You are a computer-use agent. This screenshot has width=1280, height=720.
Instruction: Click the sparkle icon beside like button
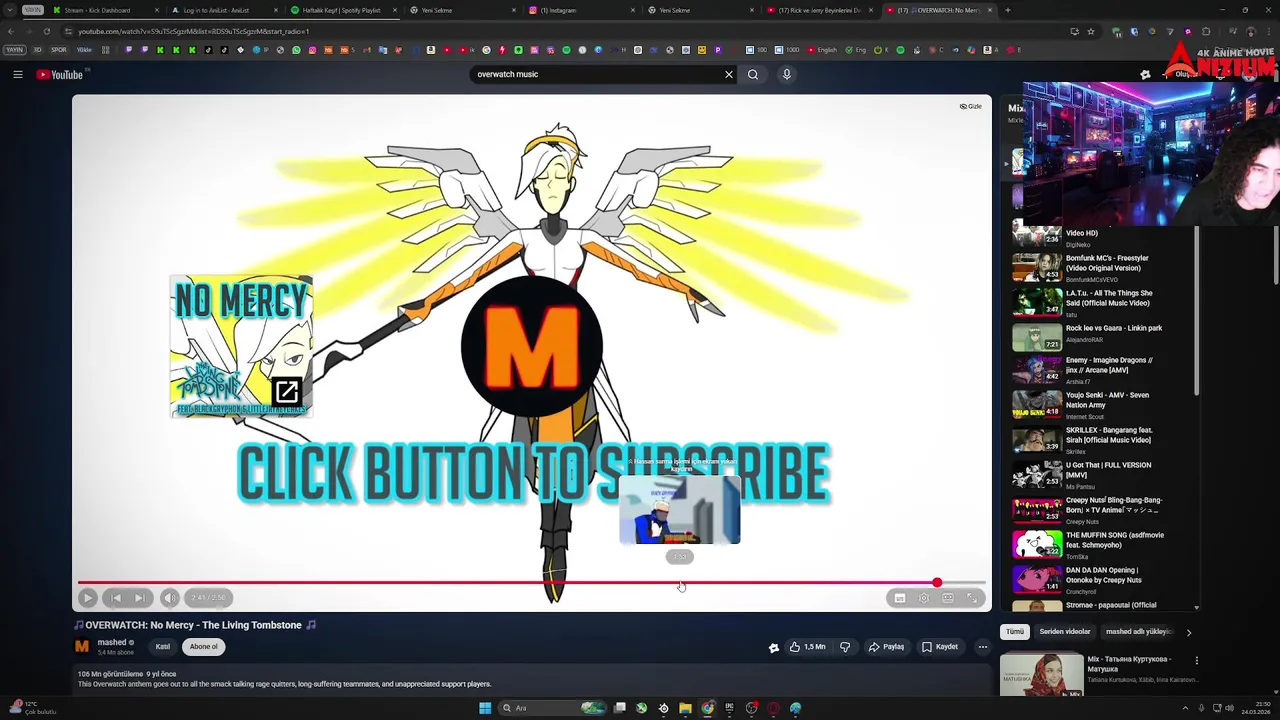[773, 647]
